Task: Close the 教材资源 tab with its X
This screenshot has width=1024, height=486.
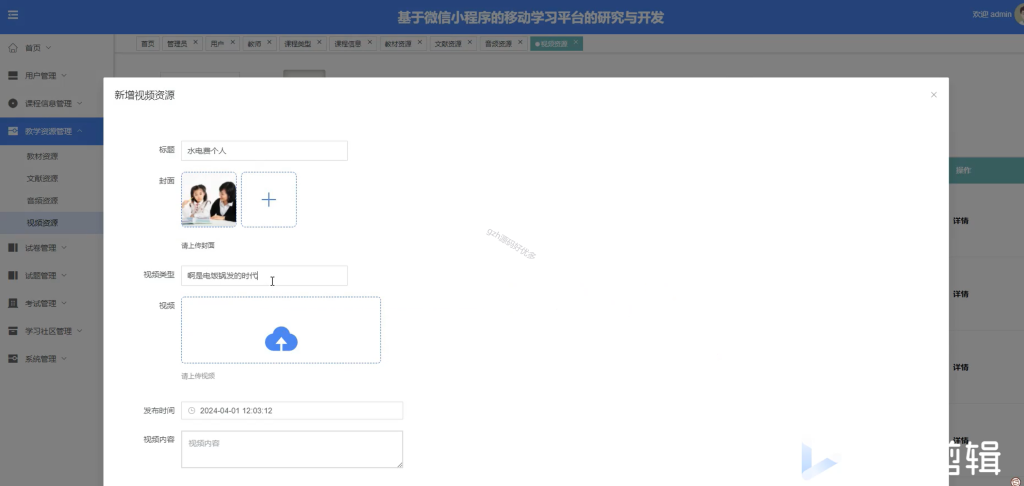Action: 420,42
